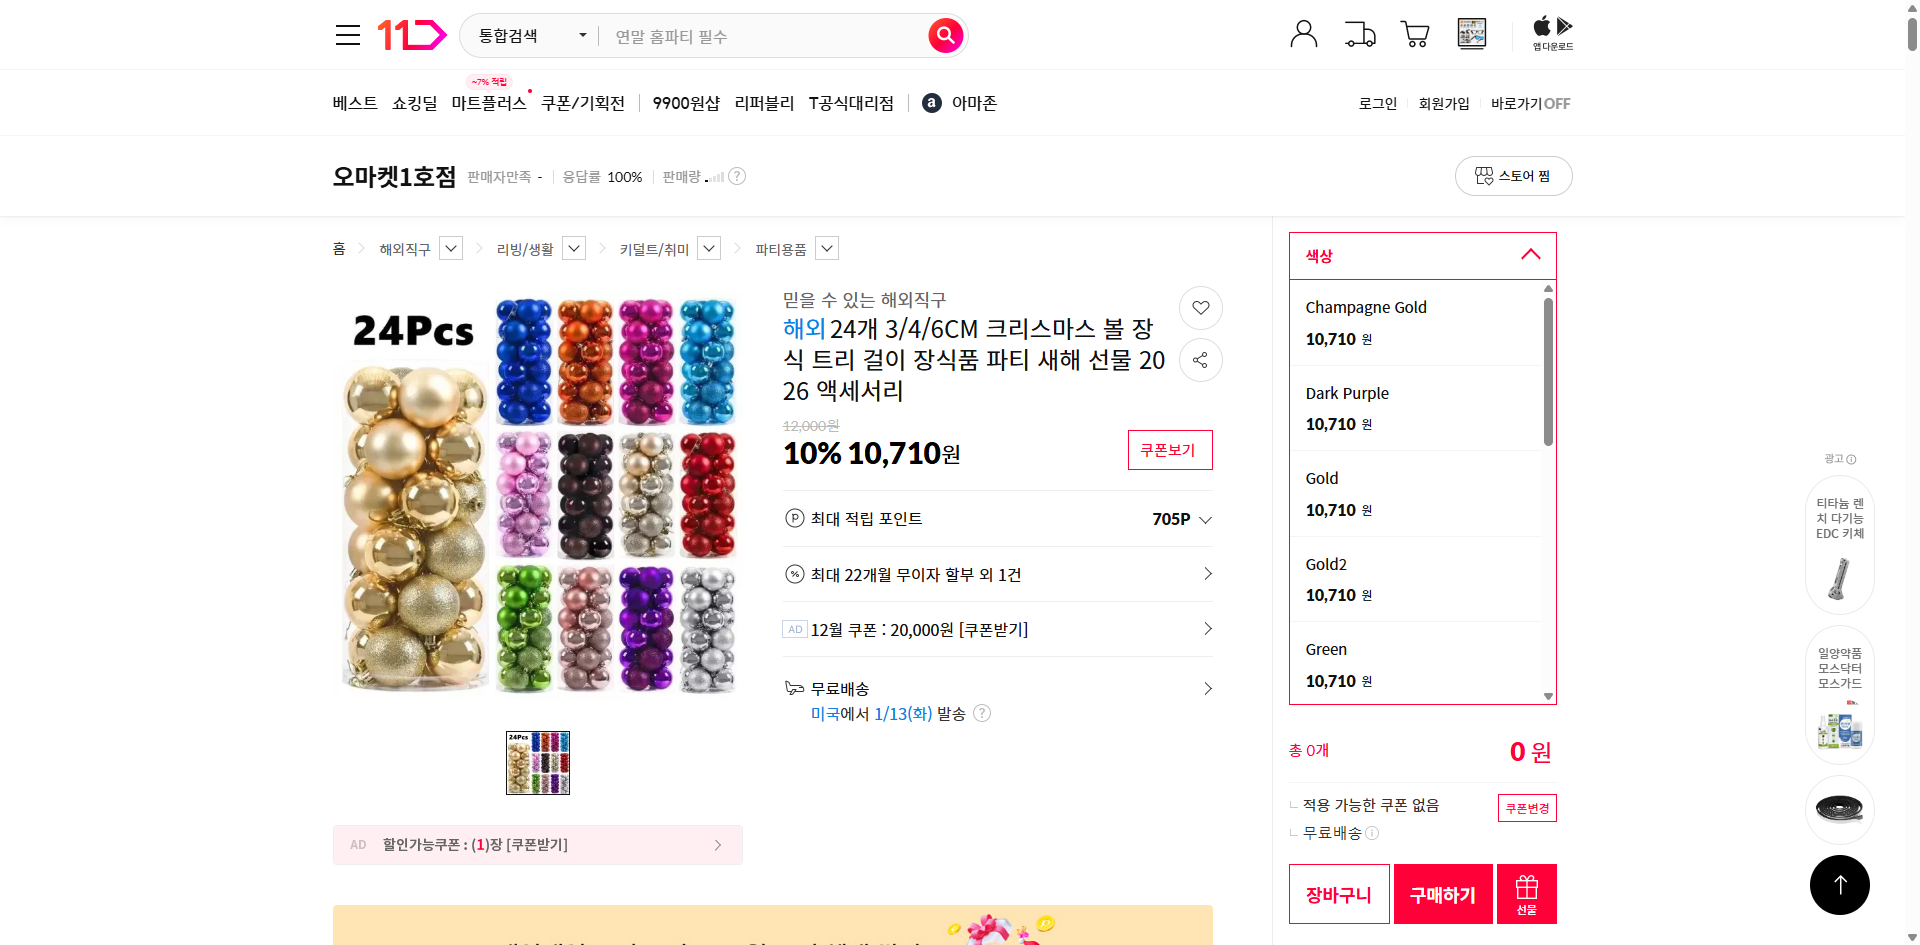Open the my account person icon
The height and width of the screenshot is (945, 1920).
click(x=1303, y=33)
